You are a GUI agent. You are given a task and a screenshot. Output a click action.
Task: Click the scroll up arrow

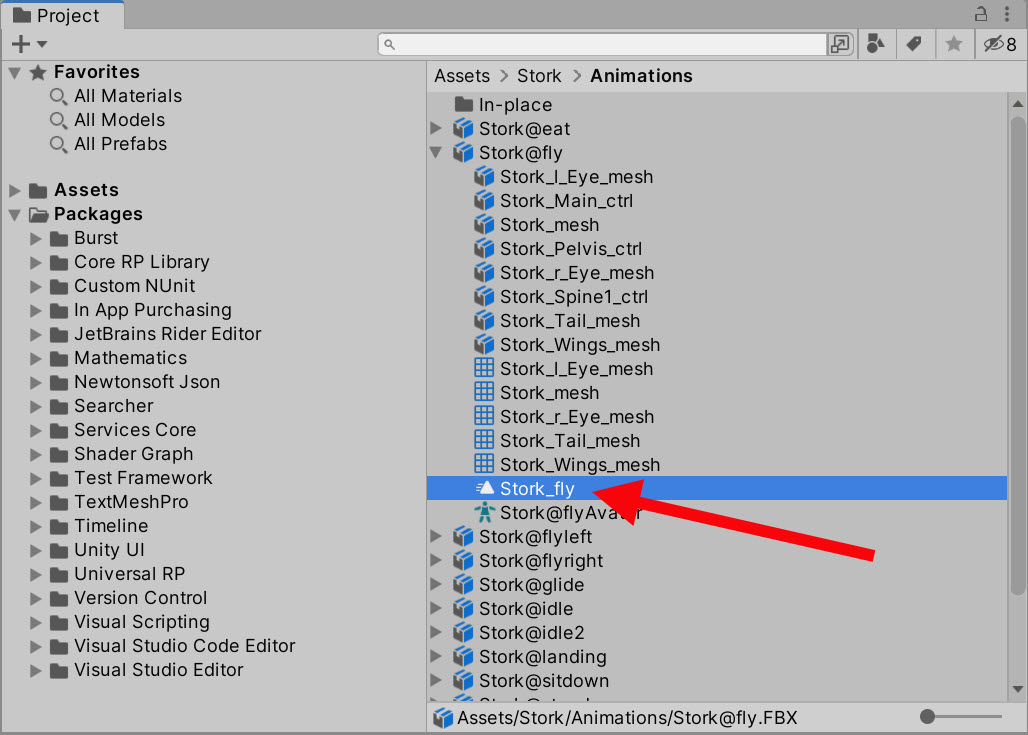coord(1018,104)
